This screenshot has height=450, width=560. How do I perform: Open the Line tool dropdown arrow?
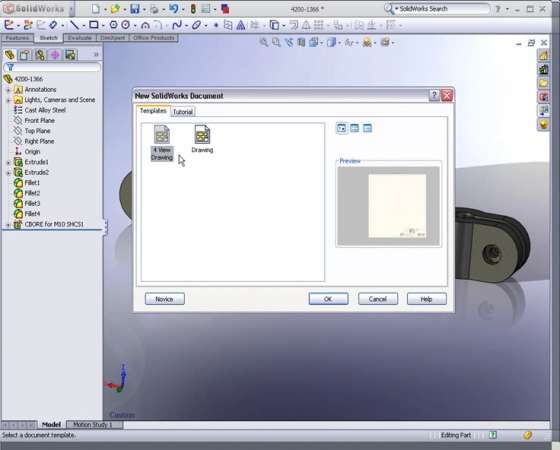click(84, 26)
